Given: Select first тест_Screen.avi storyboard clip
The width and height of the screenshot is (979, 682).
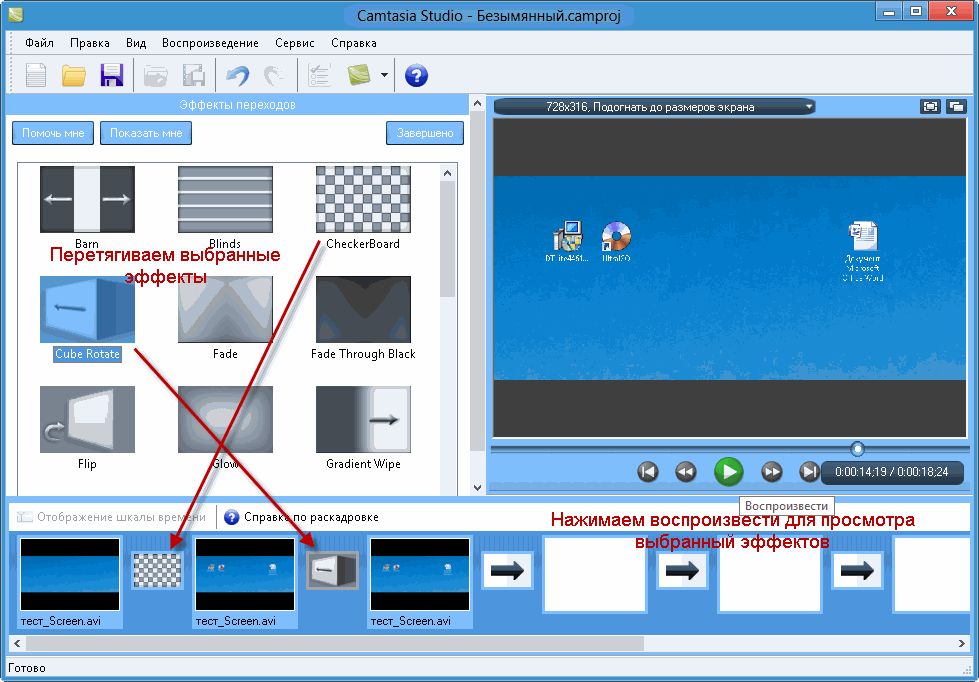Looking at the screenshot, I should 70,583.
